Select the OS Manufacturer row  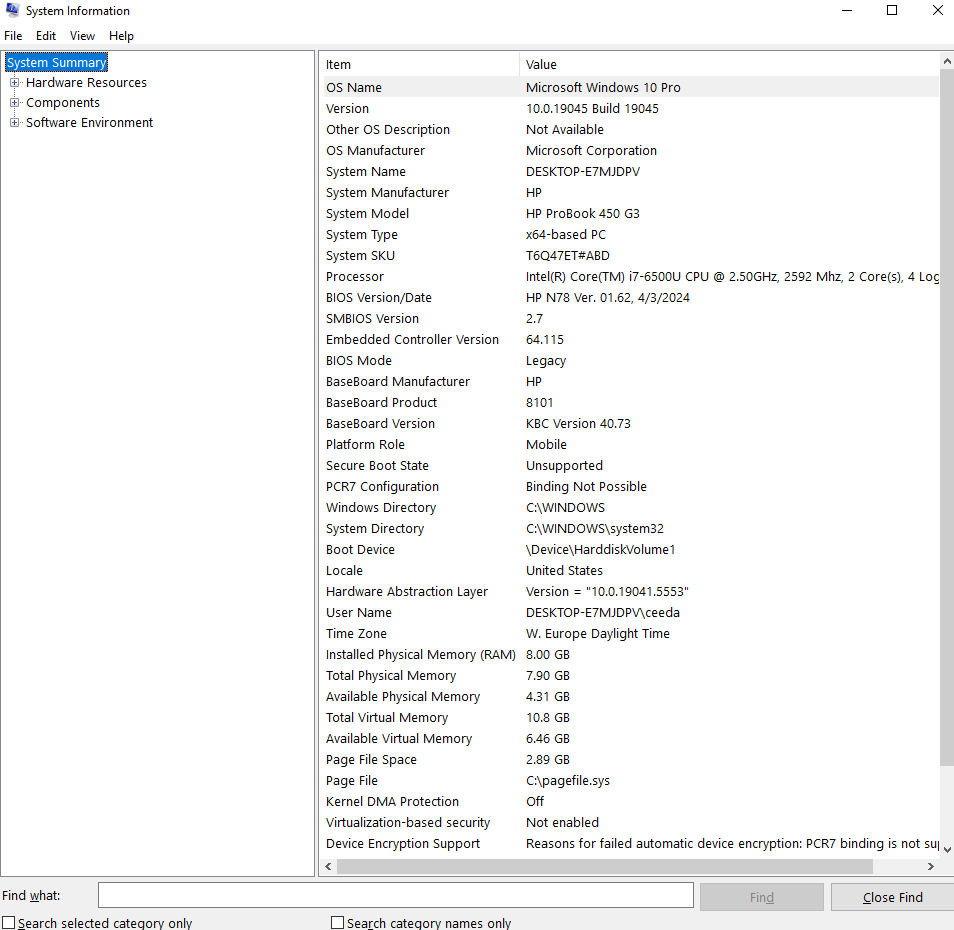[x=629, y=150]
